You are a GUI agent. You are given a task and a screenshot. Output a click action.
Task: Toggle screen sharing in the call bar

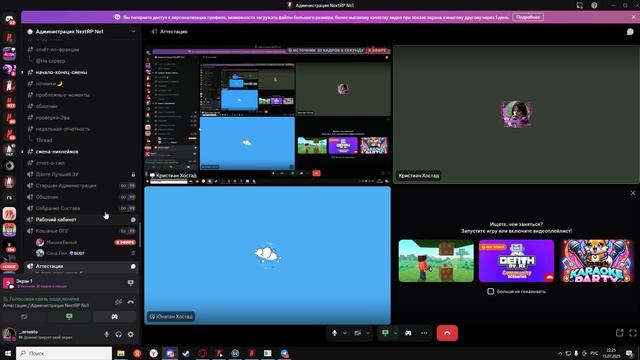coord(385,333)
